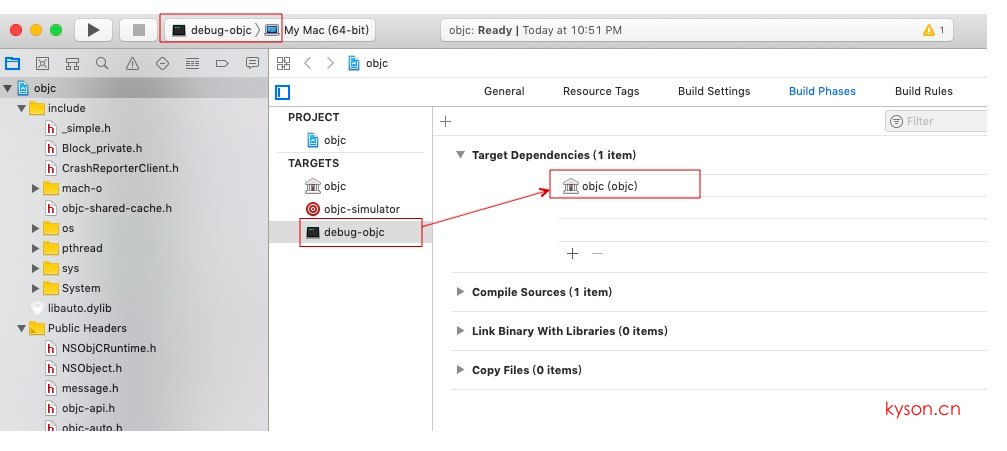Open the related items grid menu
Image resolution: width=1007 pixels, height=451 pixels.
click(283, 63)
